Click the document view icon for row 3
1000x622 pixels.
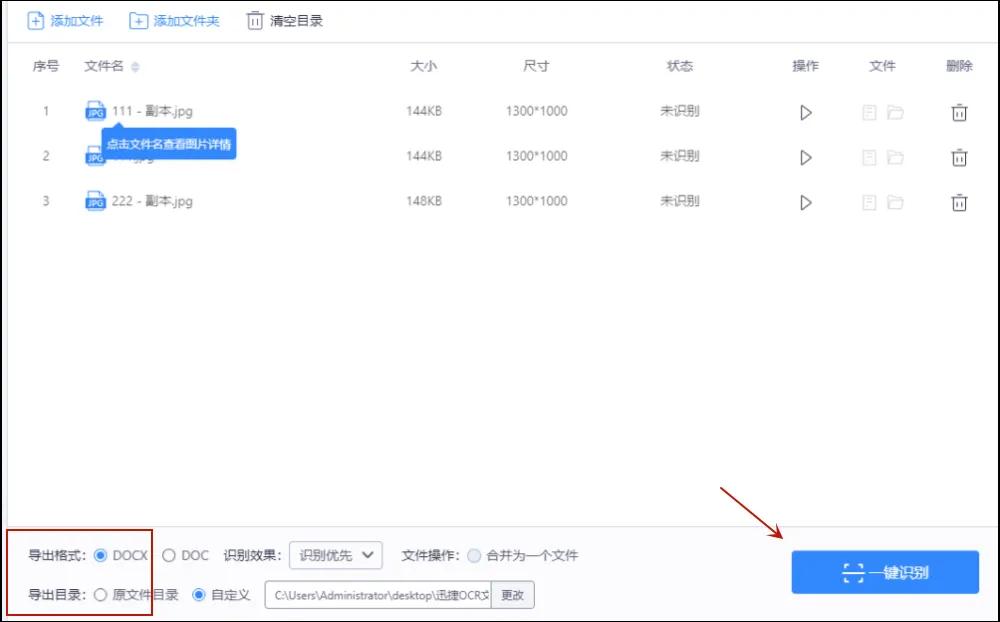[x=868, y=202]
